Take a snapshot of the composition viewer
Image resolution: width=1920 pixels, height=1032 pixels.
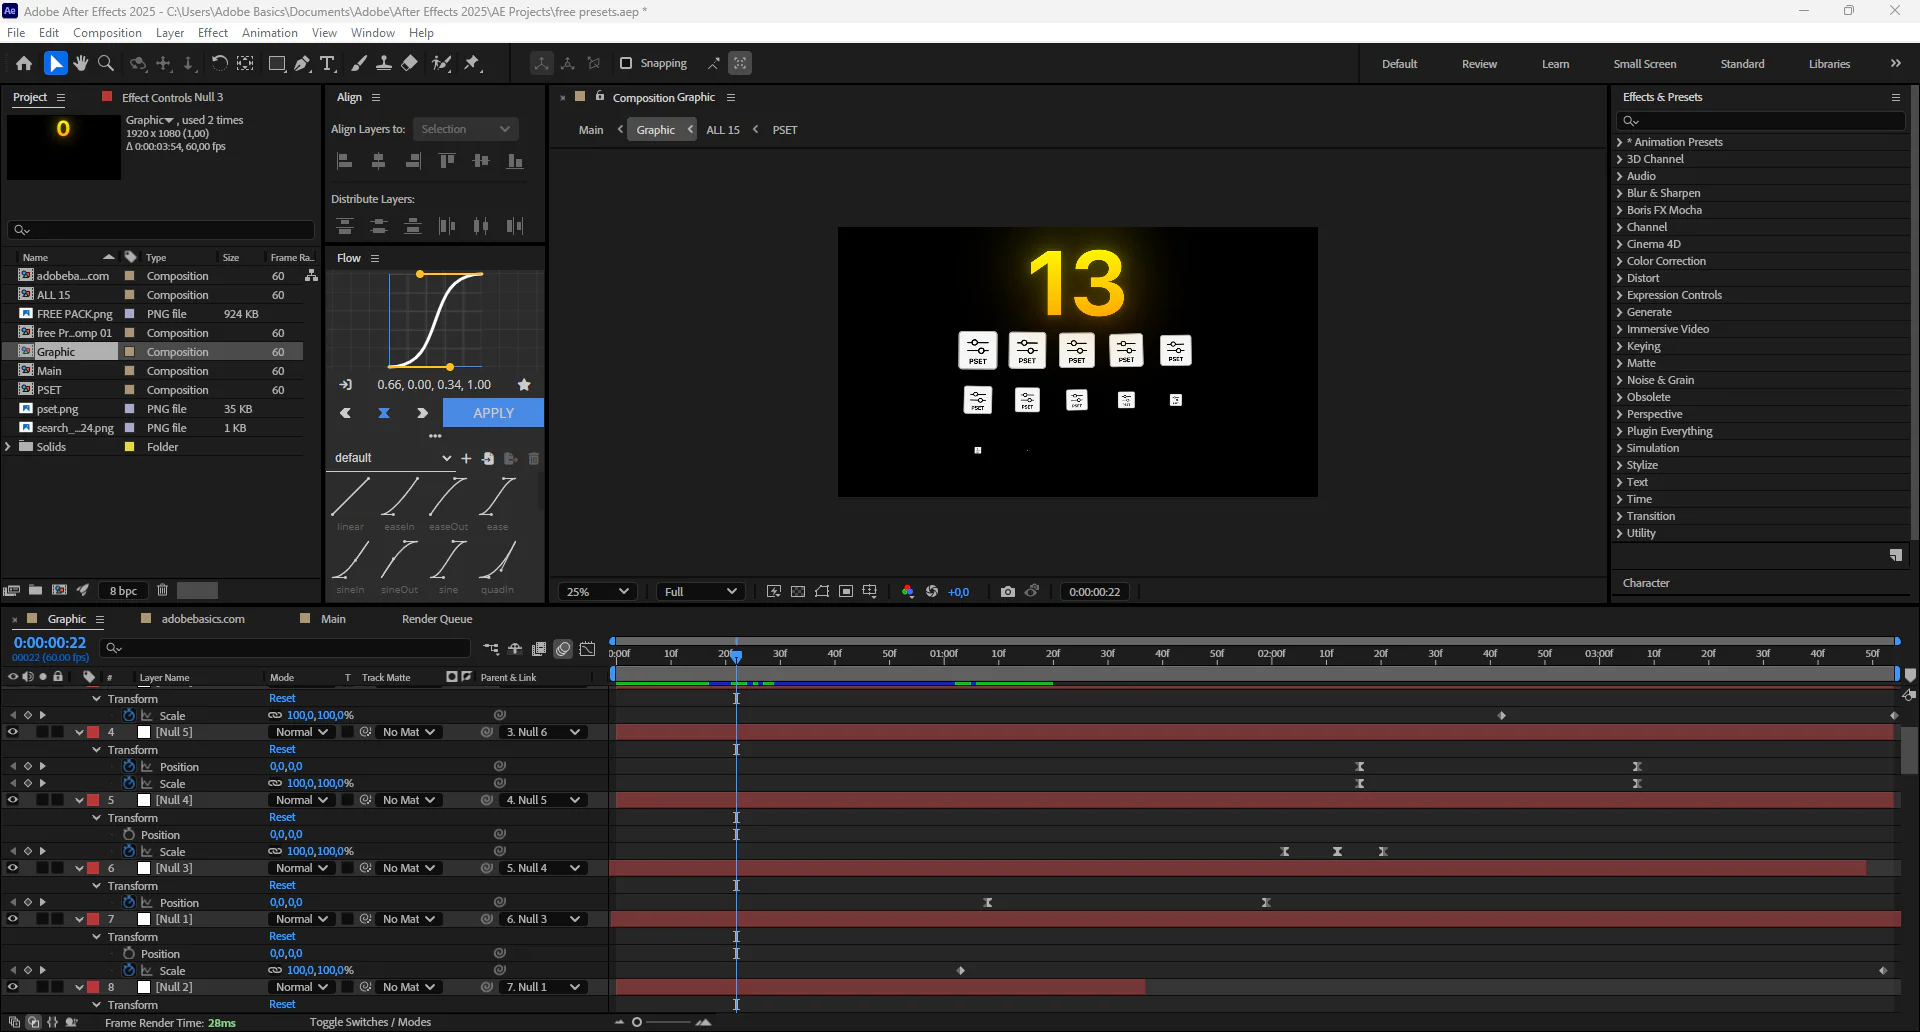[1008, 591]
